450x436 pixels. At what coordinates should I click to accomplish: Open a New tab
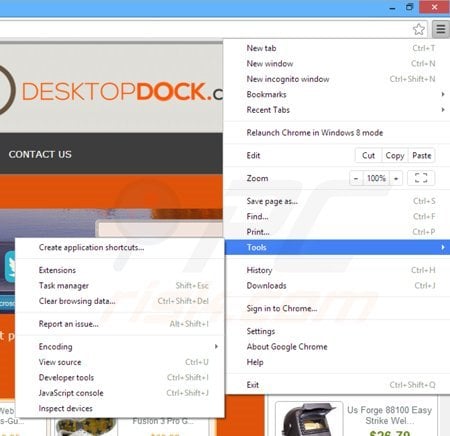point(337,48)
